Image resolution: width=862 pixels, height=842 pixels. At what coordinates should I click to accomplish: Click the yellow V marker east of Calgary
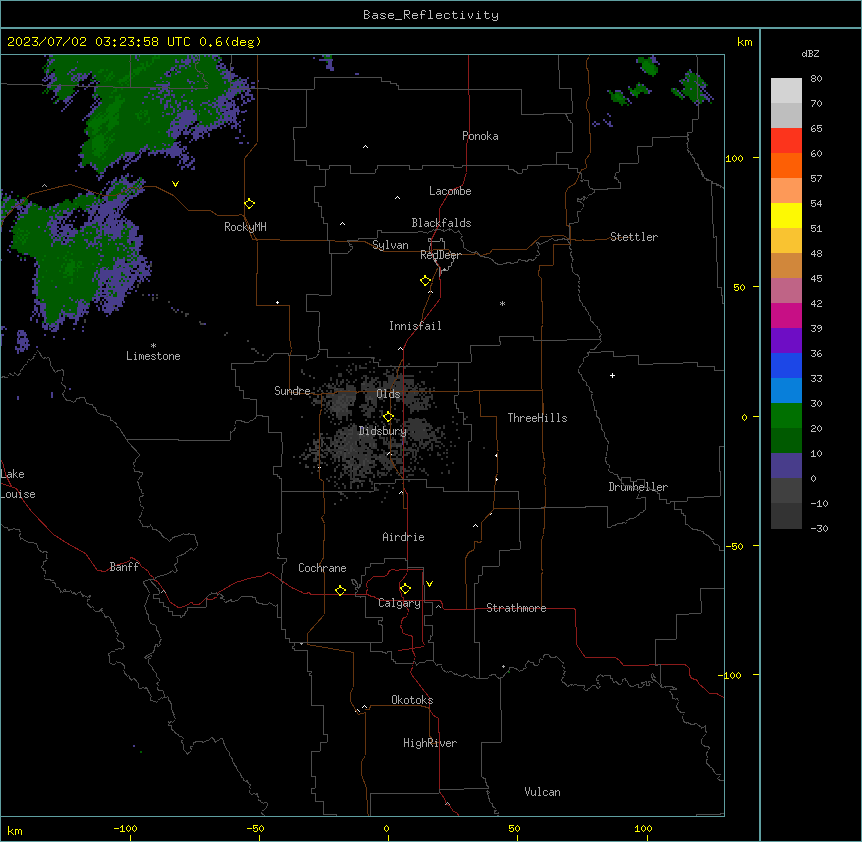pyautogui.click(x=429, y=584)
